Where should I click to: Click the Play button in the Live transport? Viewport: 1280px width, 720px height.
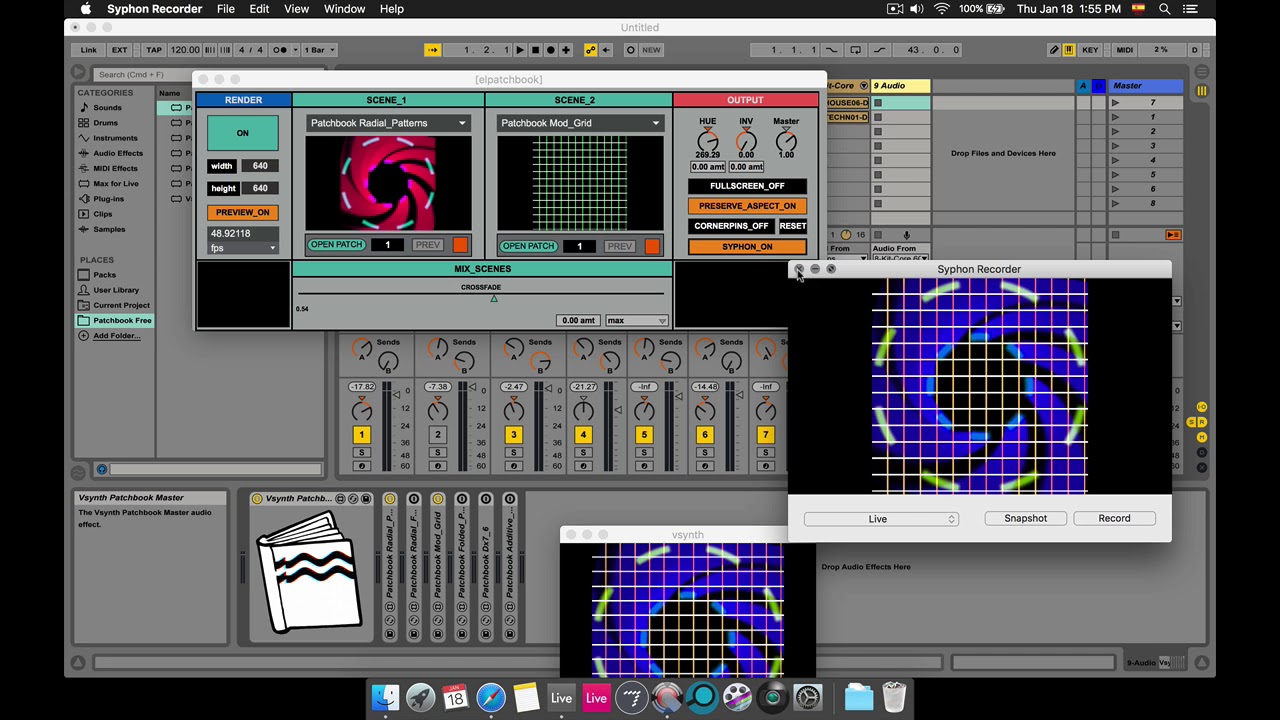[x=519, y=50]
